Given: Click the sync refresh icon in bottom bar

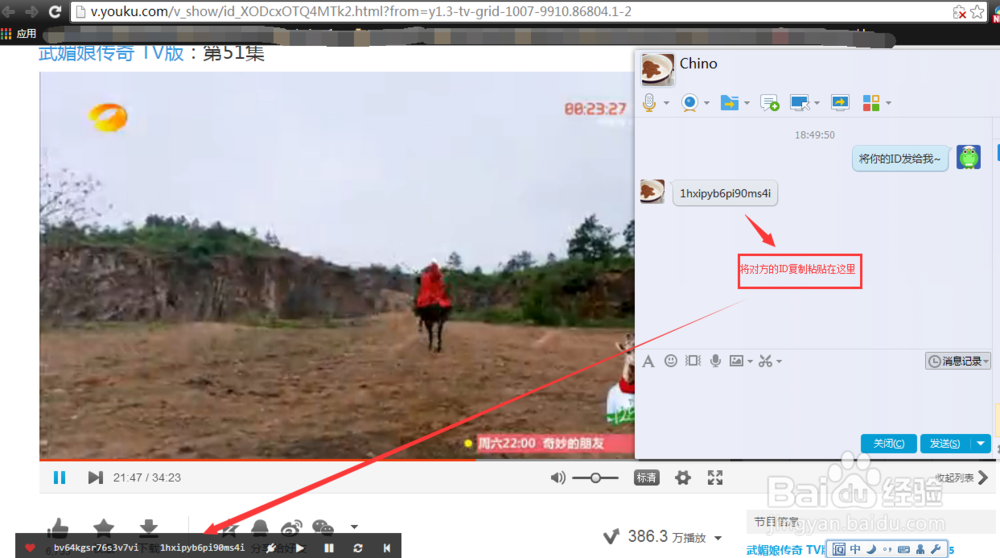Looking at the screenshot, I should point(358,548).
